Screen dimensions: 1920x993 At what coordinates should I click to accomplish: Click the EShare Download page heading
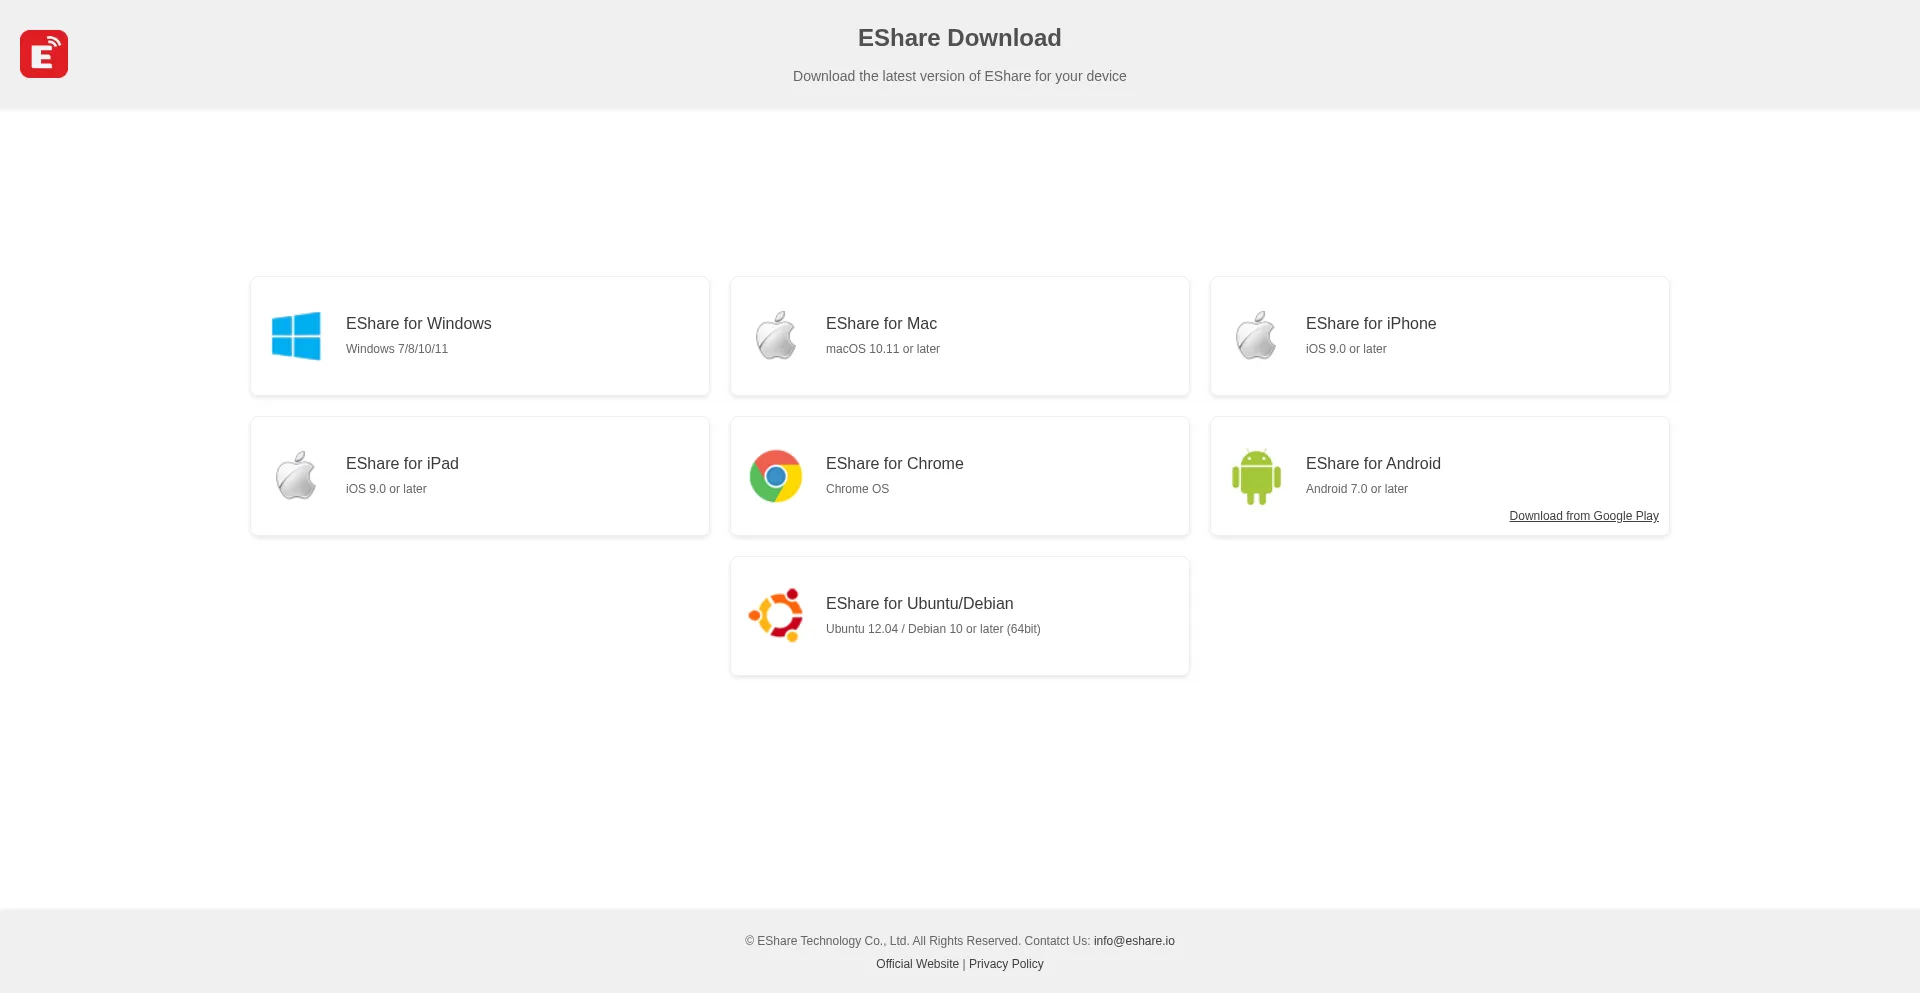click(960, 38)
